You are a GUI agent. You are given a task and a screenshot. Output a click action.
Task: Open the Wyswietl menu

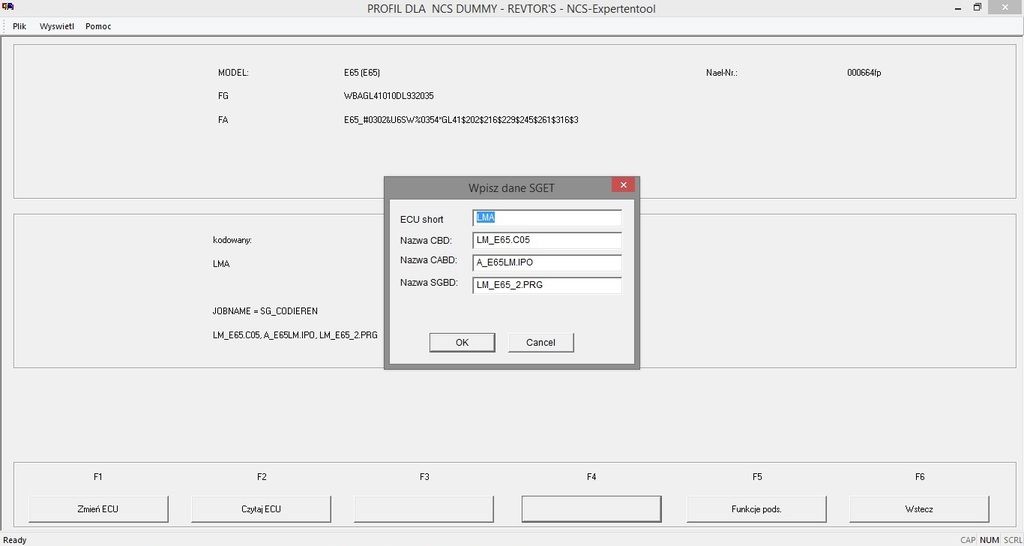point(57,27)
